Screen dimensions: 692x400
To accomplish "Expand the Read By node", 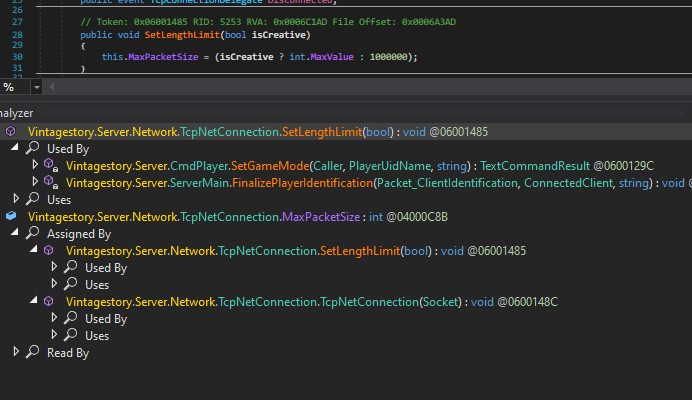I will pos(17,352).
